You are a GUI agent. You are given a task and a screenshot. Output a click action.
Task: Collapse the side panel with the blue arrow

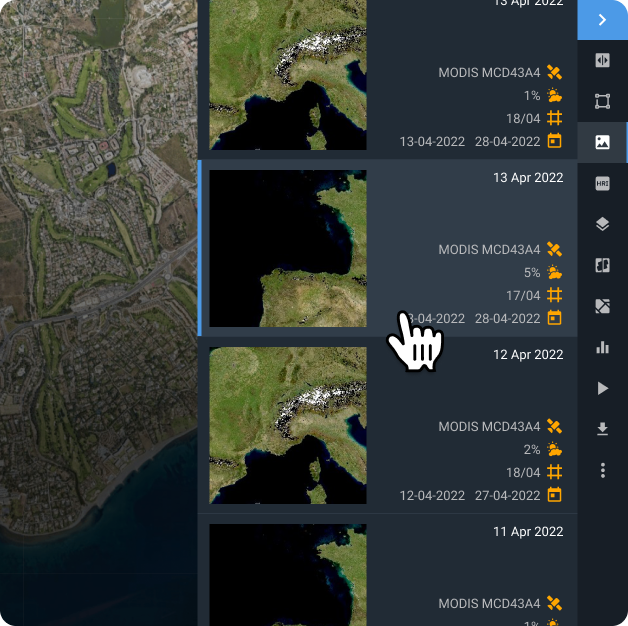click(602, 20)
